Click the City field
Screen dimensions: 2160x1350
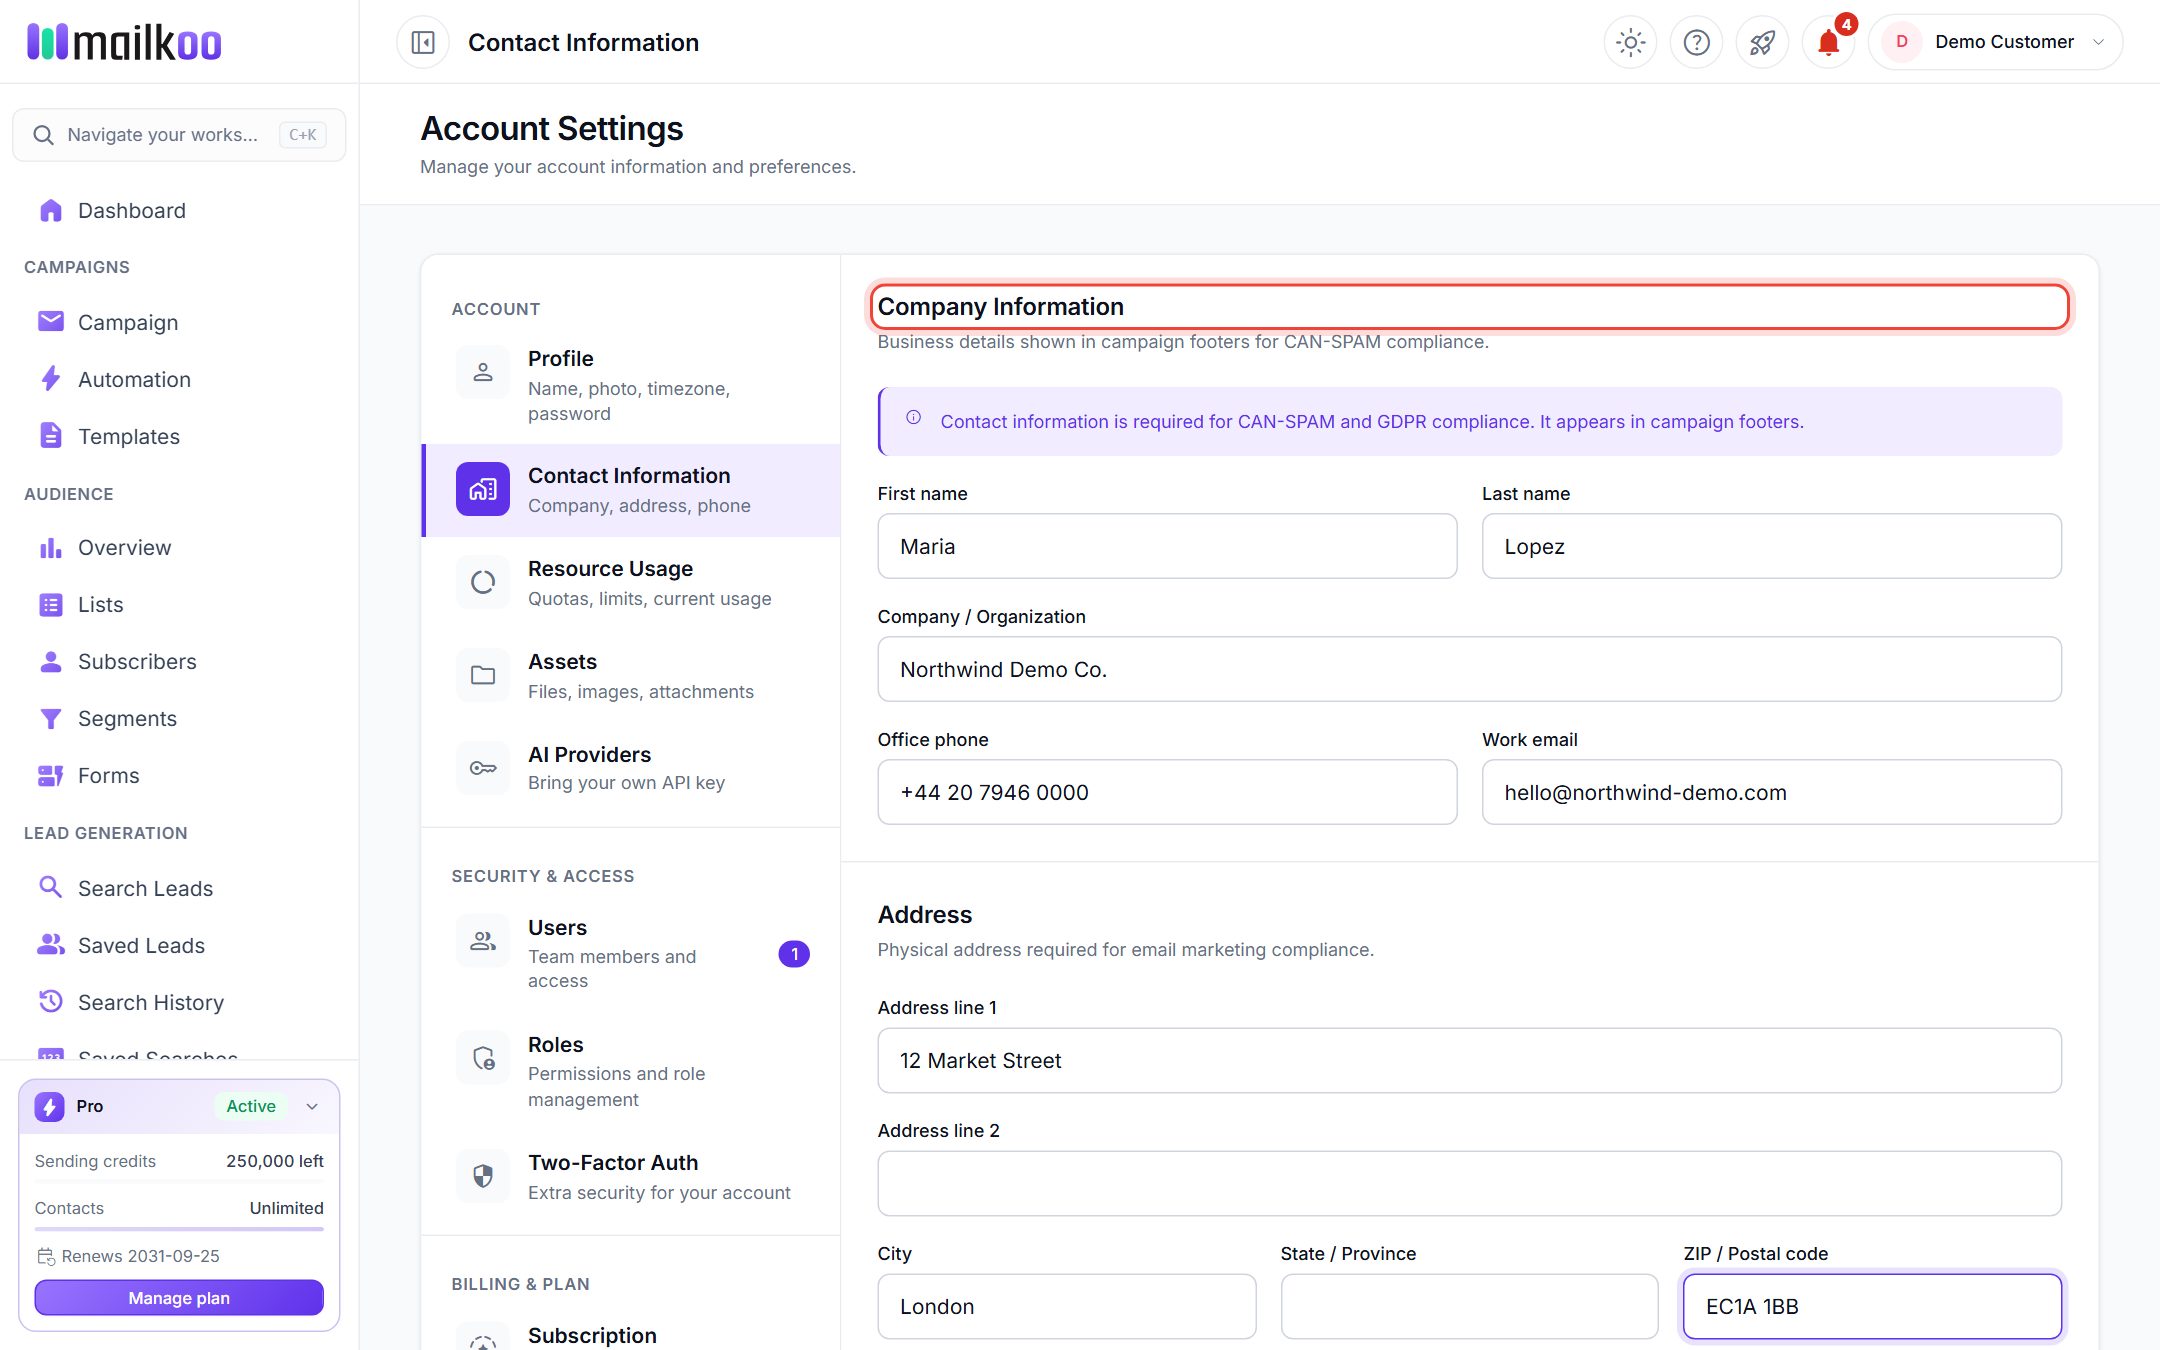coord(1067,1306)
